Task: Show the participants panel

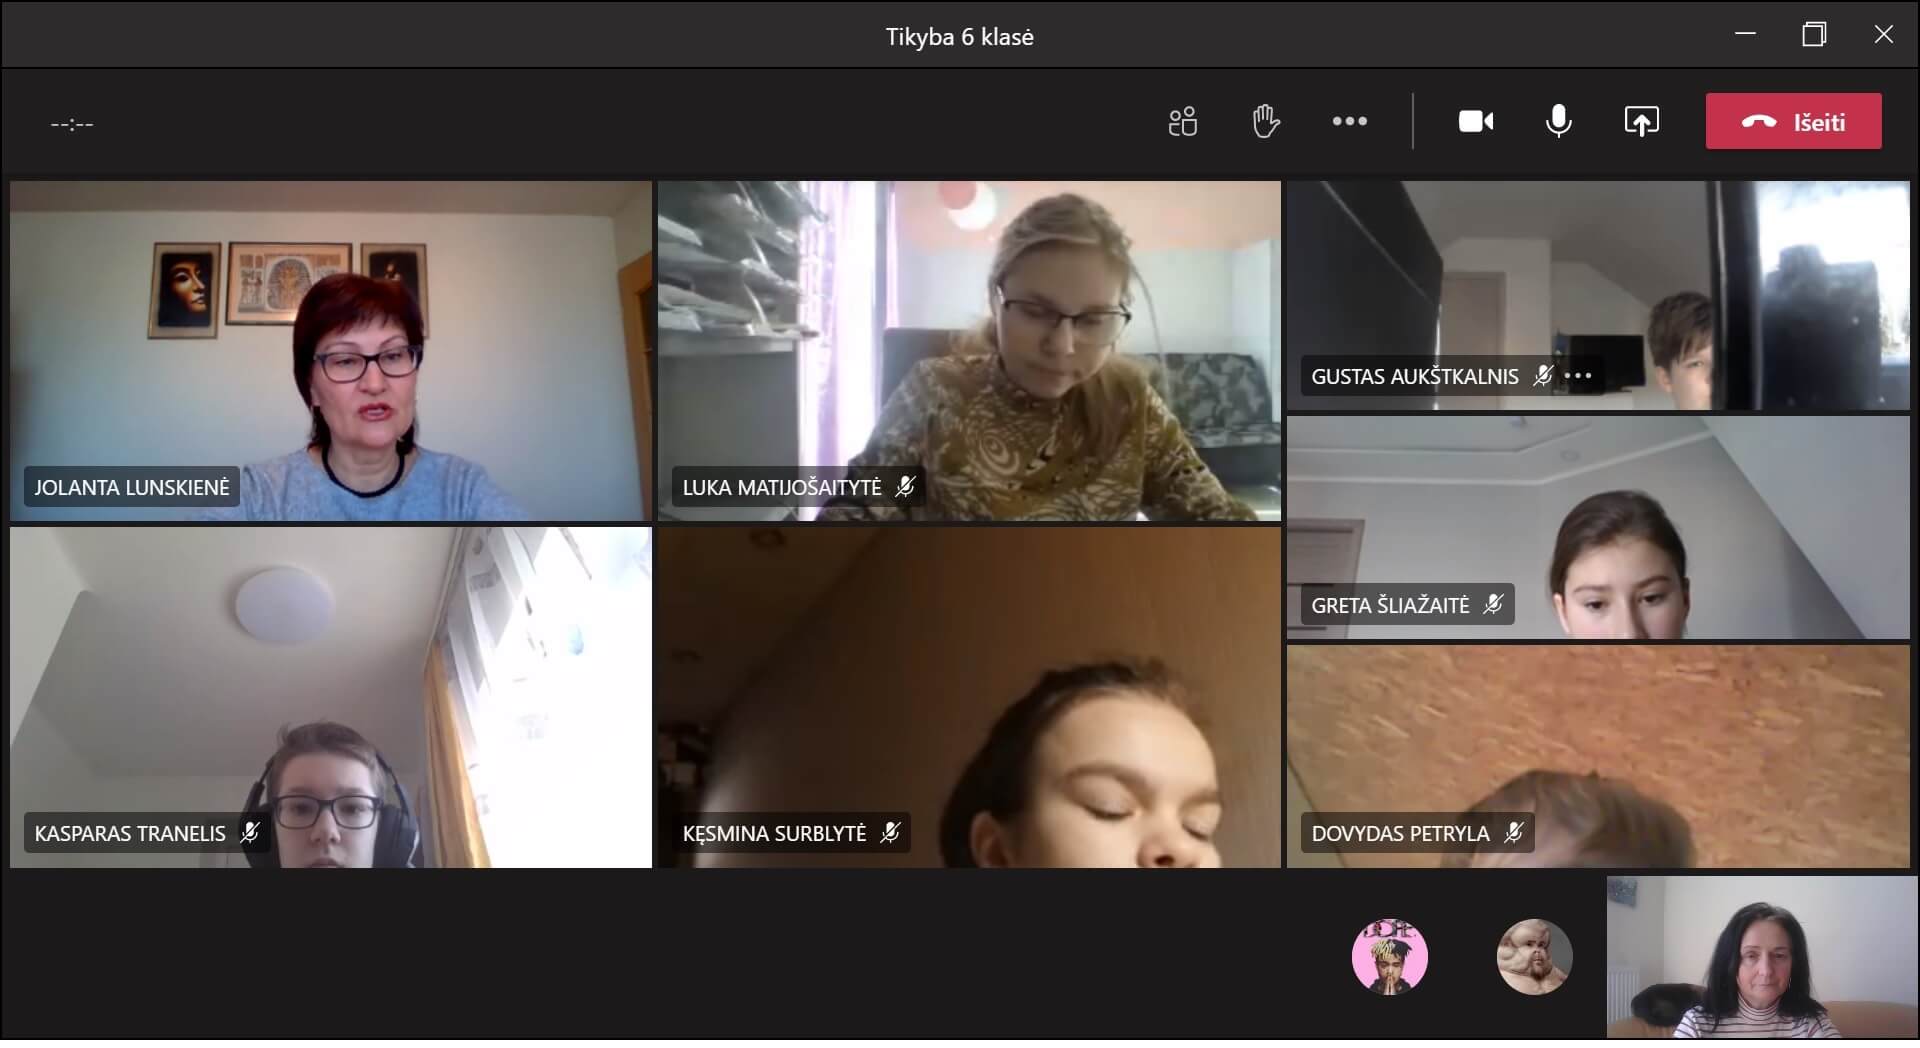Action: [1182, 122]
